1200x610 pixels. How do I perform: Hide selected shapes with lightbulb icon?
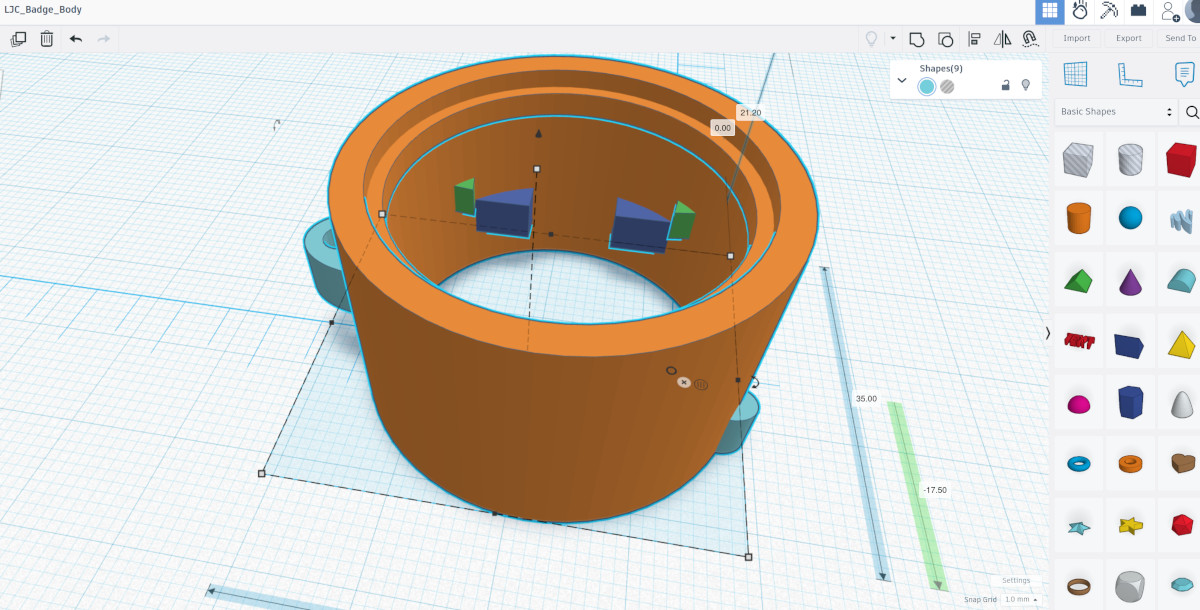pos(1025,86)
